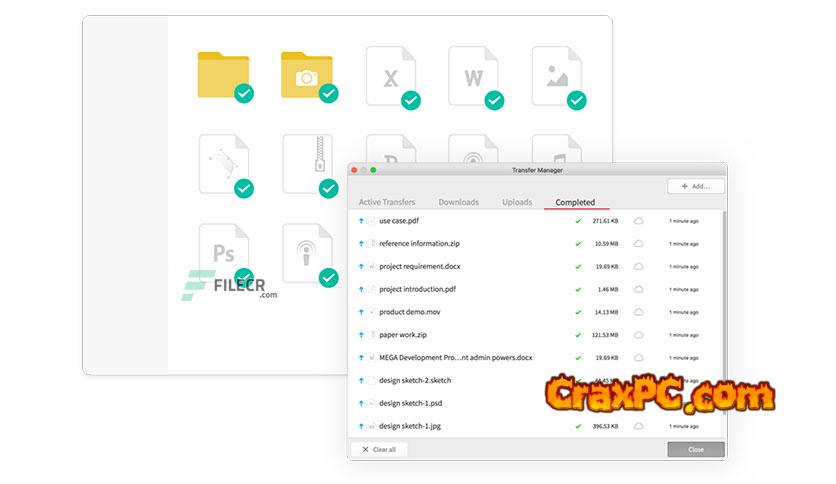Click the Clear all button

tap(379, 449)
